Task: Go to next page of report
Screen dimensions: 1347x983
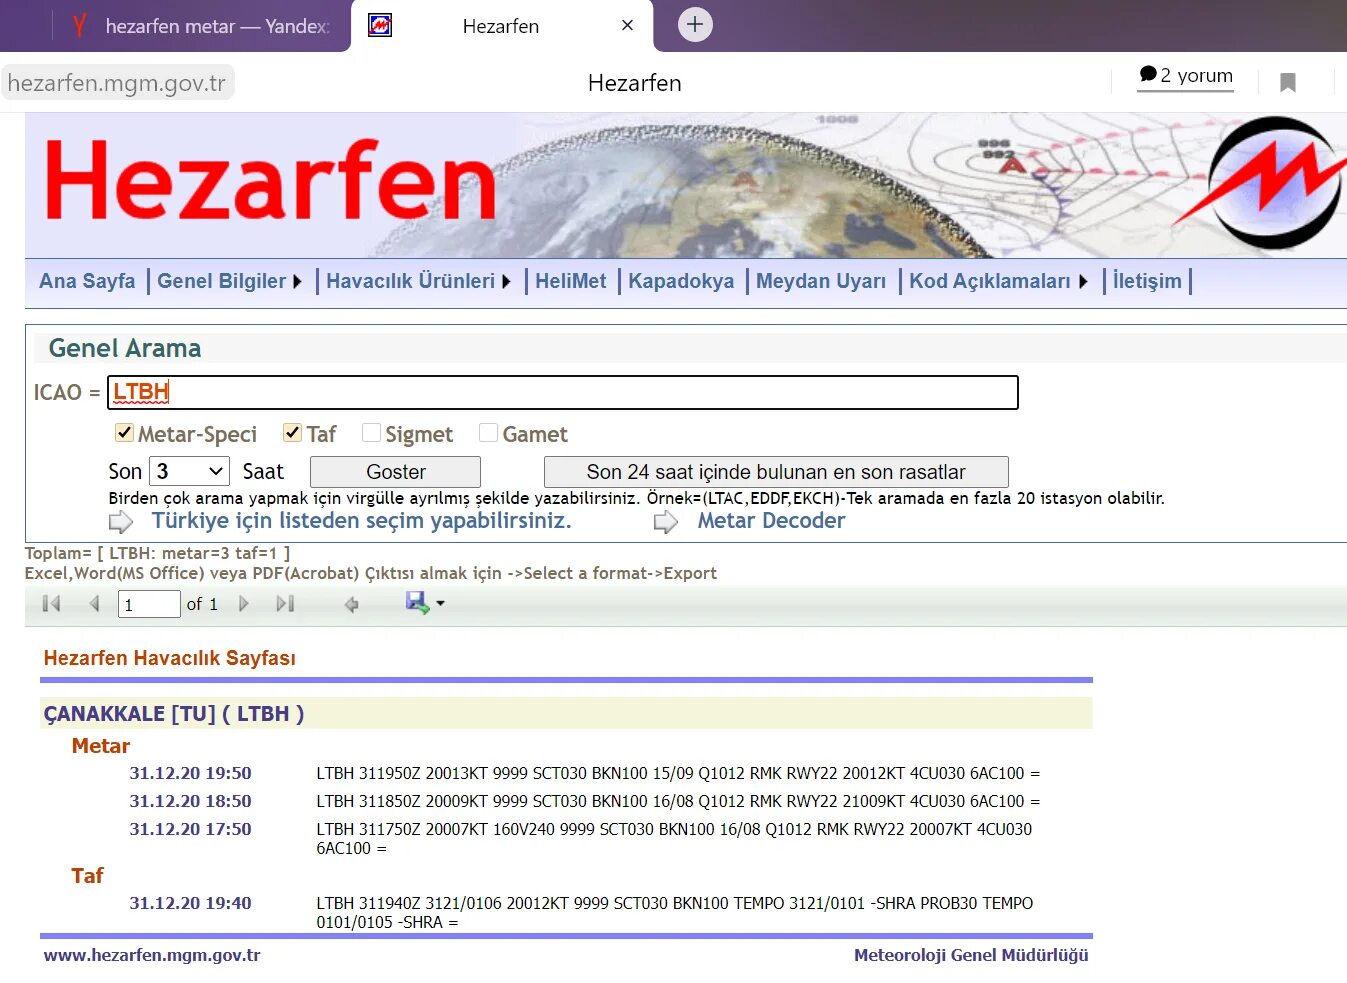Action: 243,604
